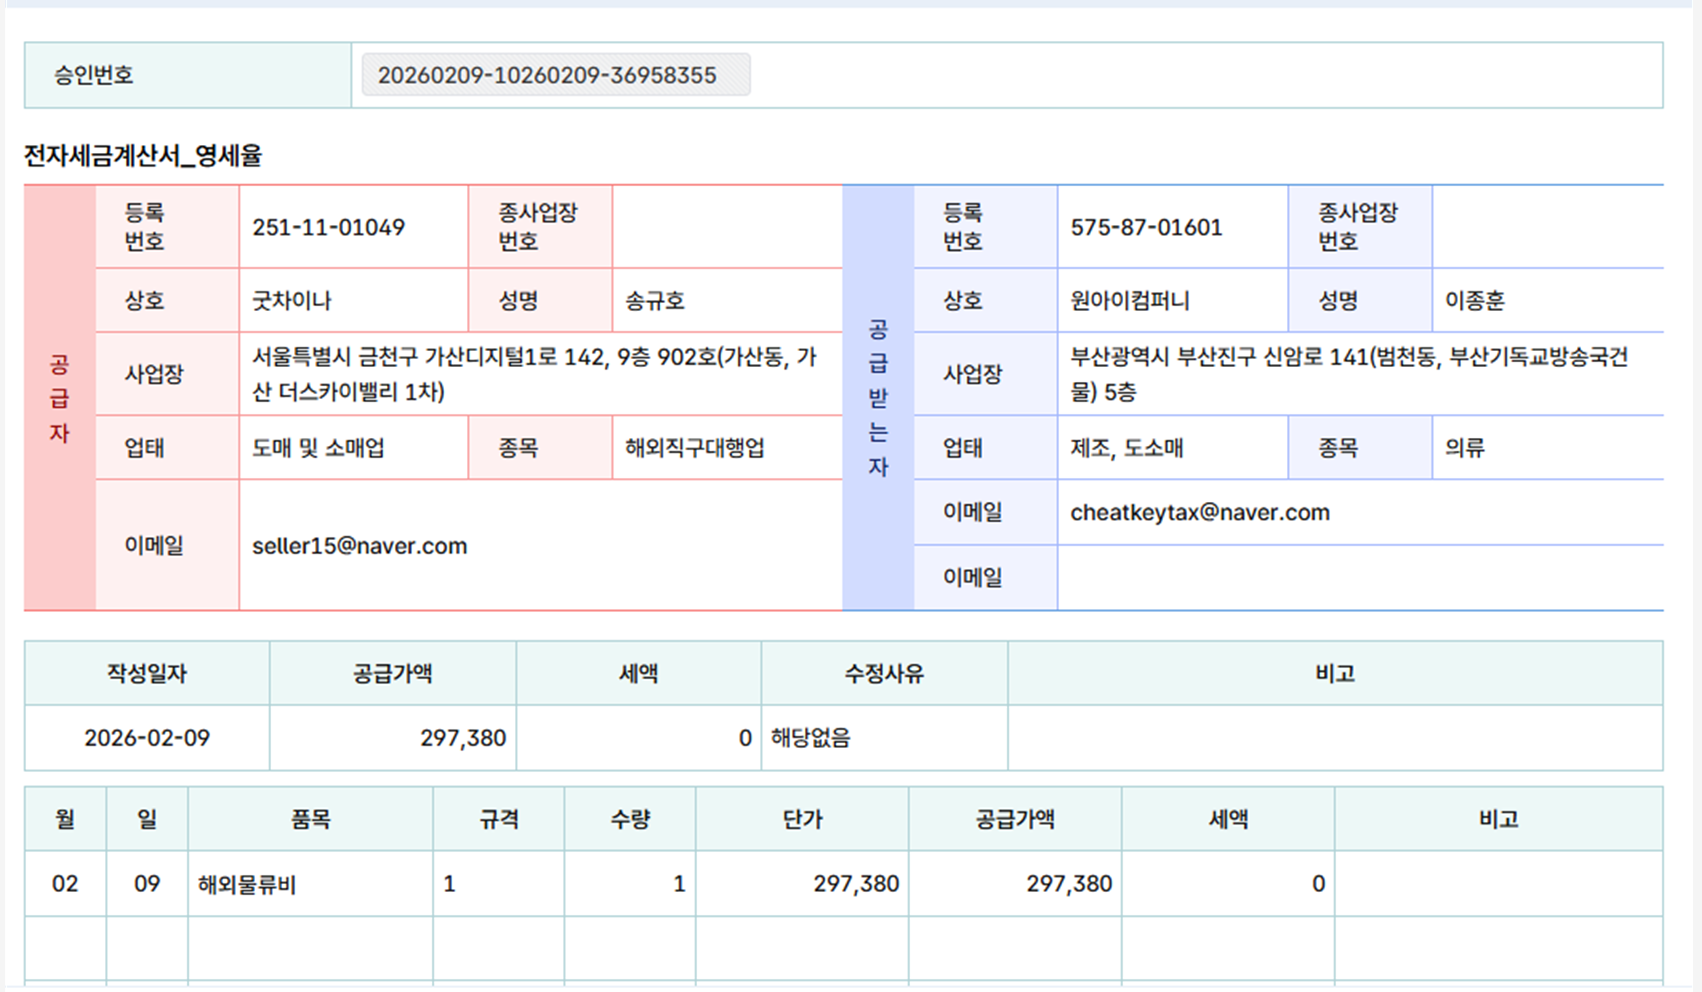Viewport: 1702px width, 992px height.
Task: Click the unit price 297,380 in item row
Action: pyautogui.click(x=856, y=884)
